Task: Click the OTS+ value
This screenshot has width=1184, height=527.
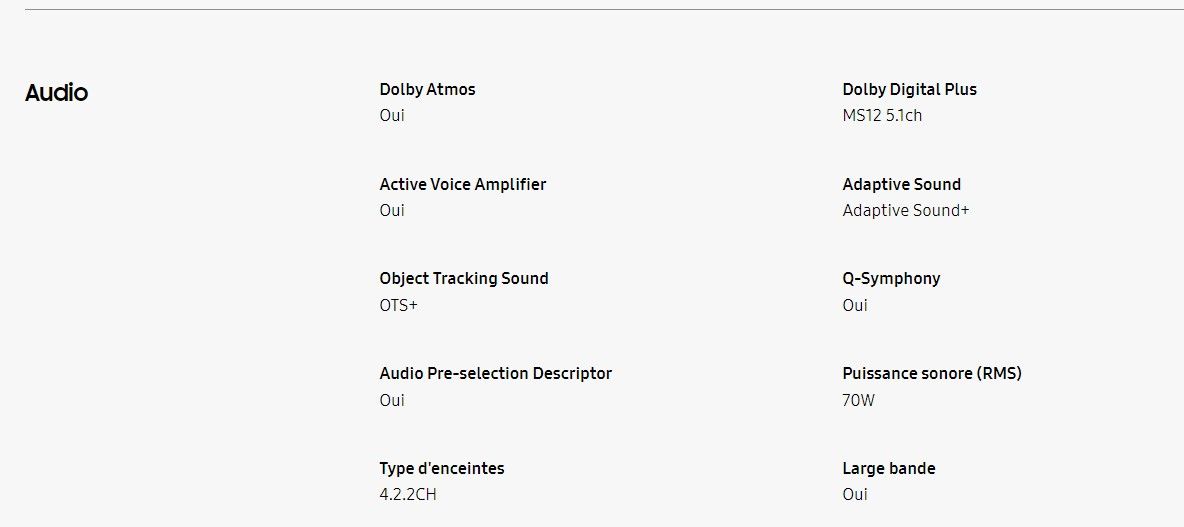Action: [x=398, y=306]
